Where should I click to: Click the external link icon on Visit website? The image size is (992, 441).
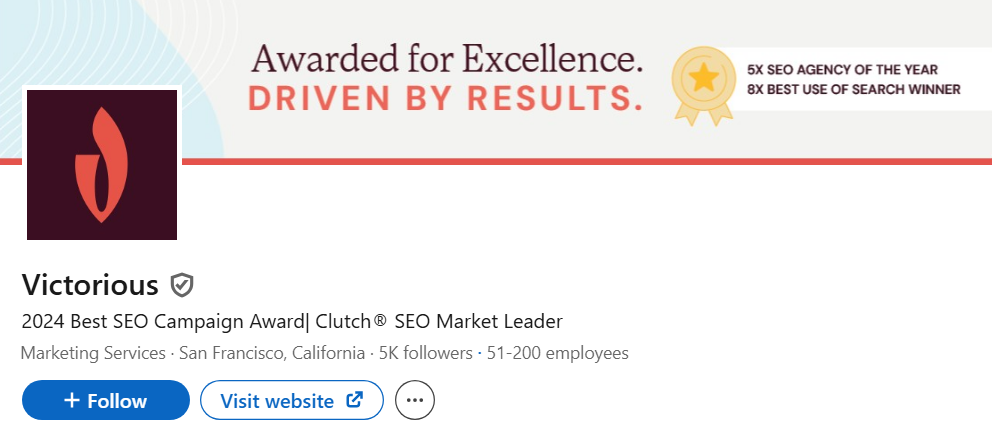354,400
